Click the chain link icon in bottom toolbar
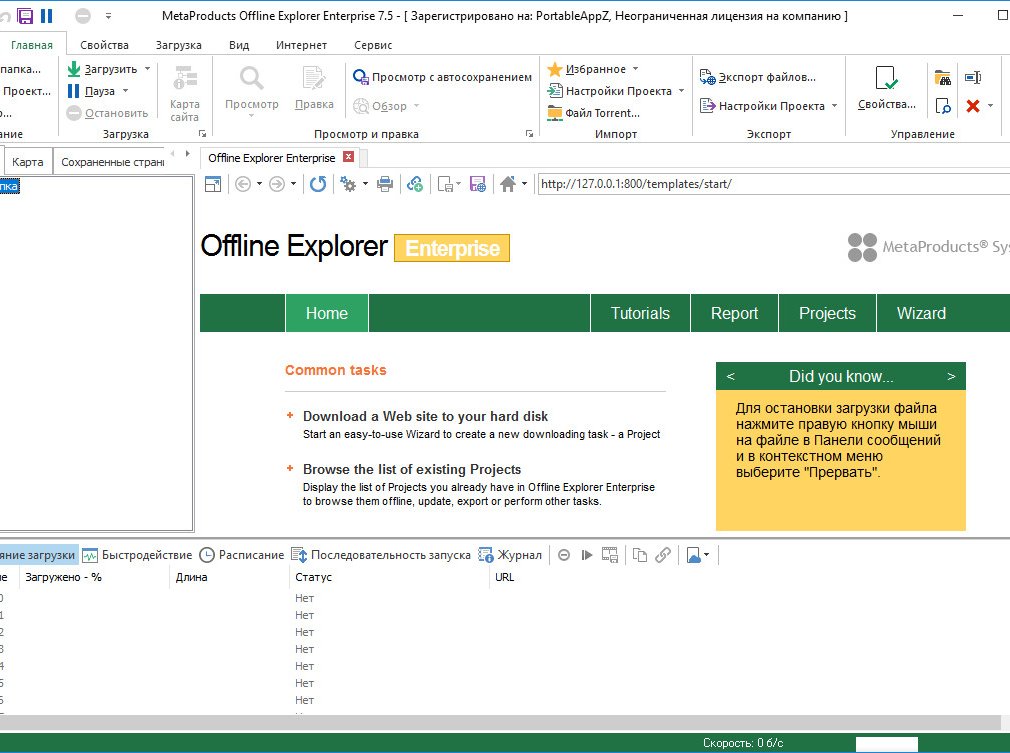 click(663, 555)
